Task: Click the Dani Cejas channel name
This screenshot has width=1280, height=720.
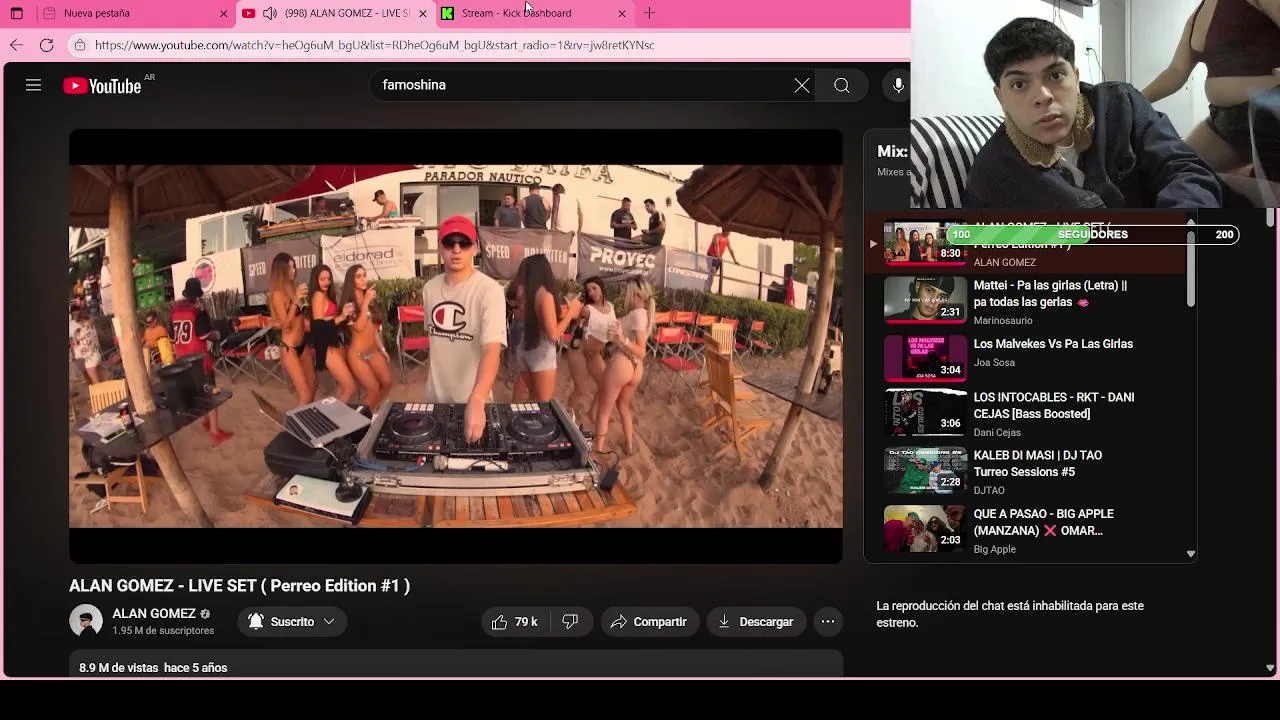Action: point(997,433)
